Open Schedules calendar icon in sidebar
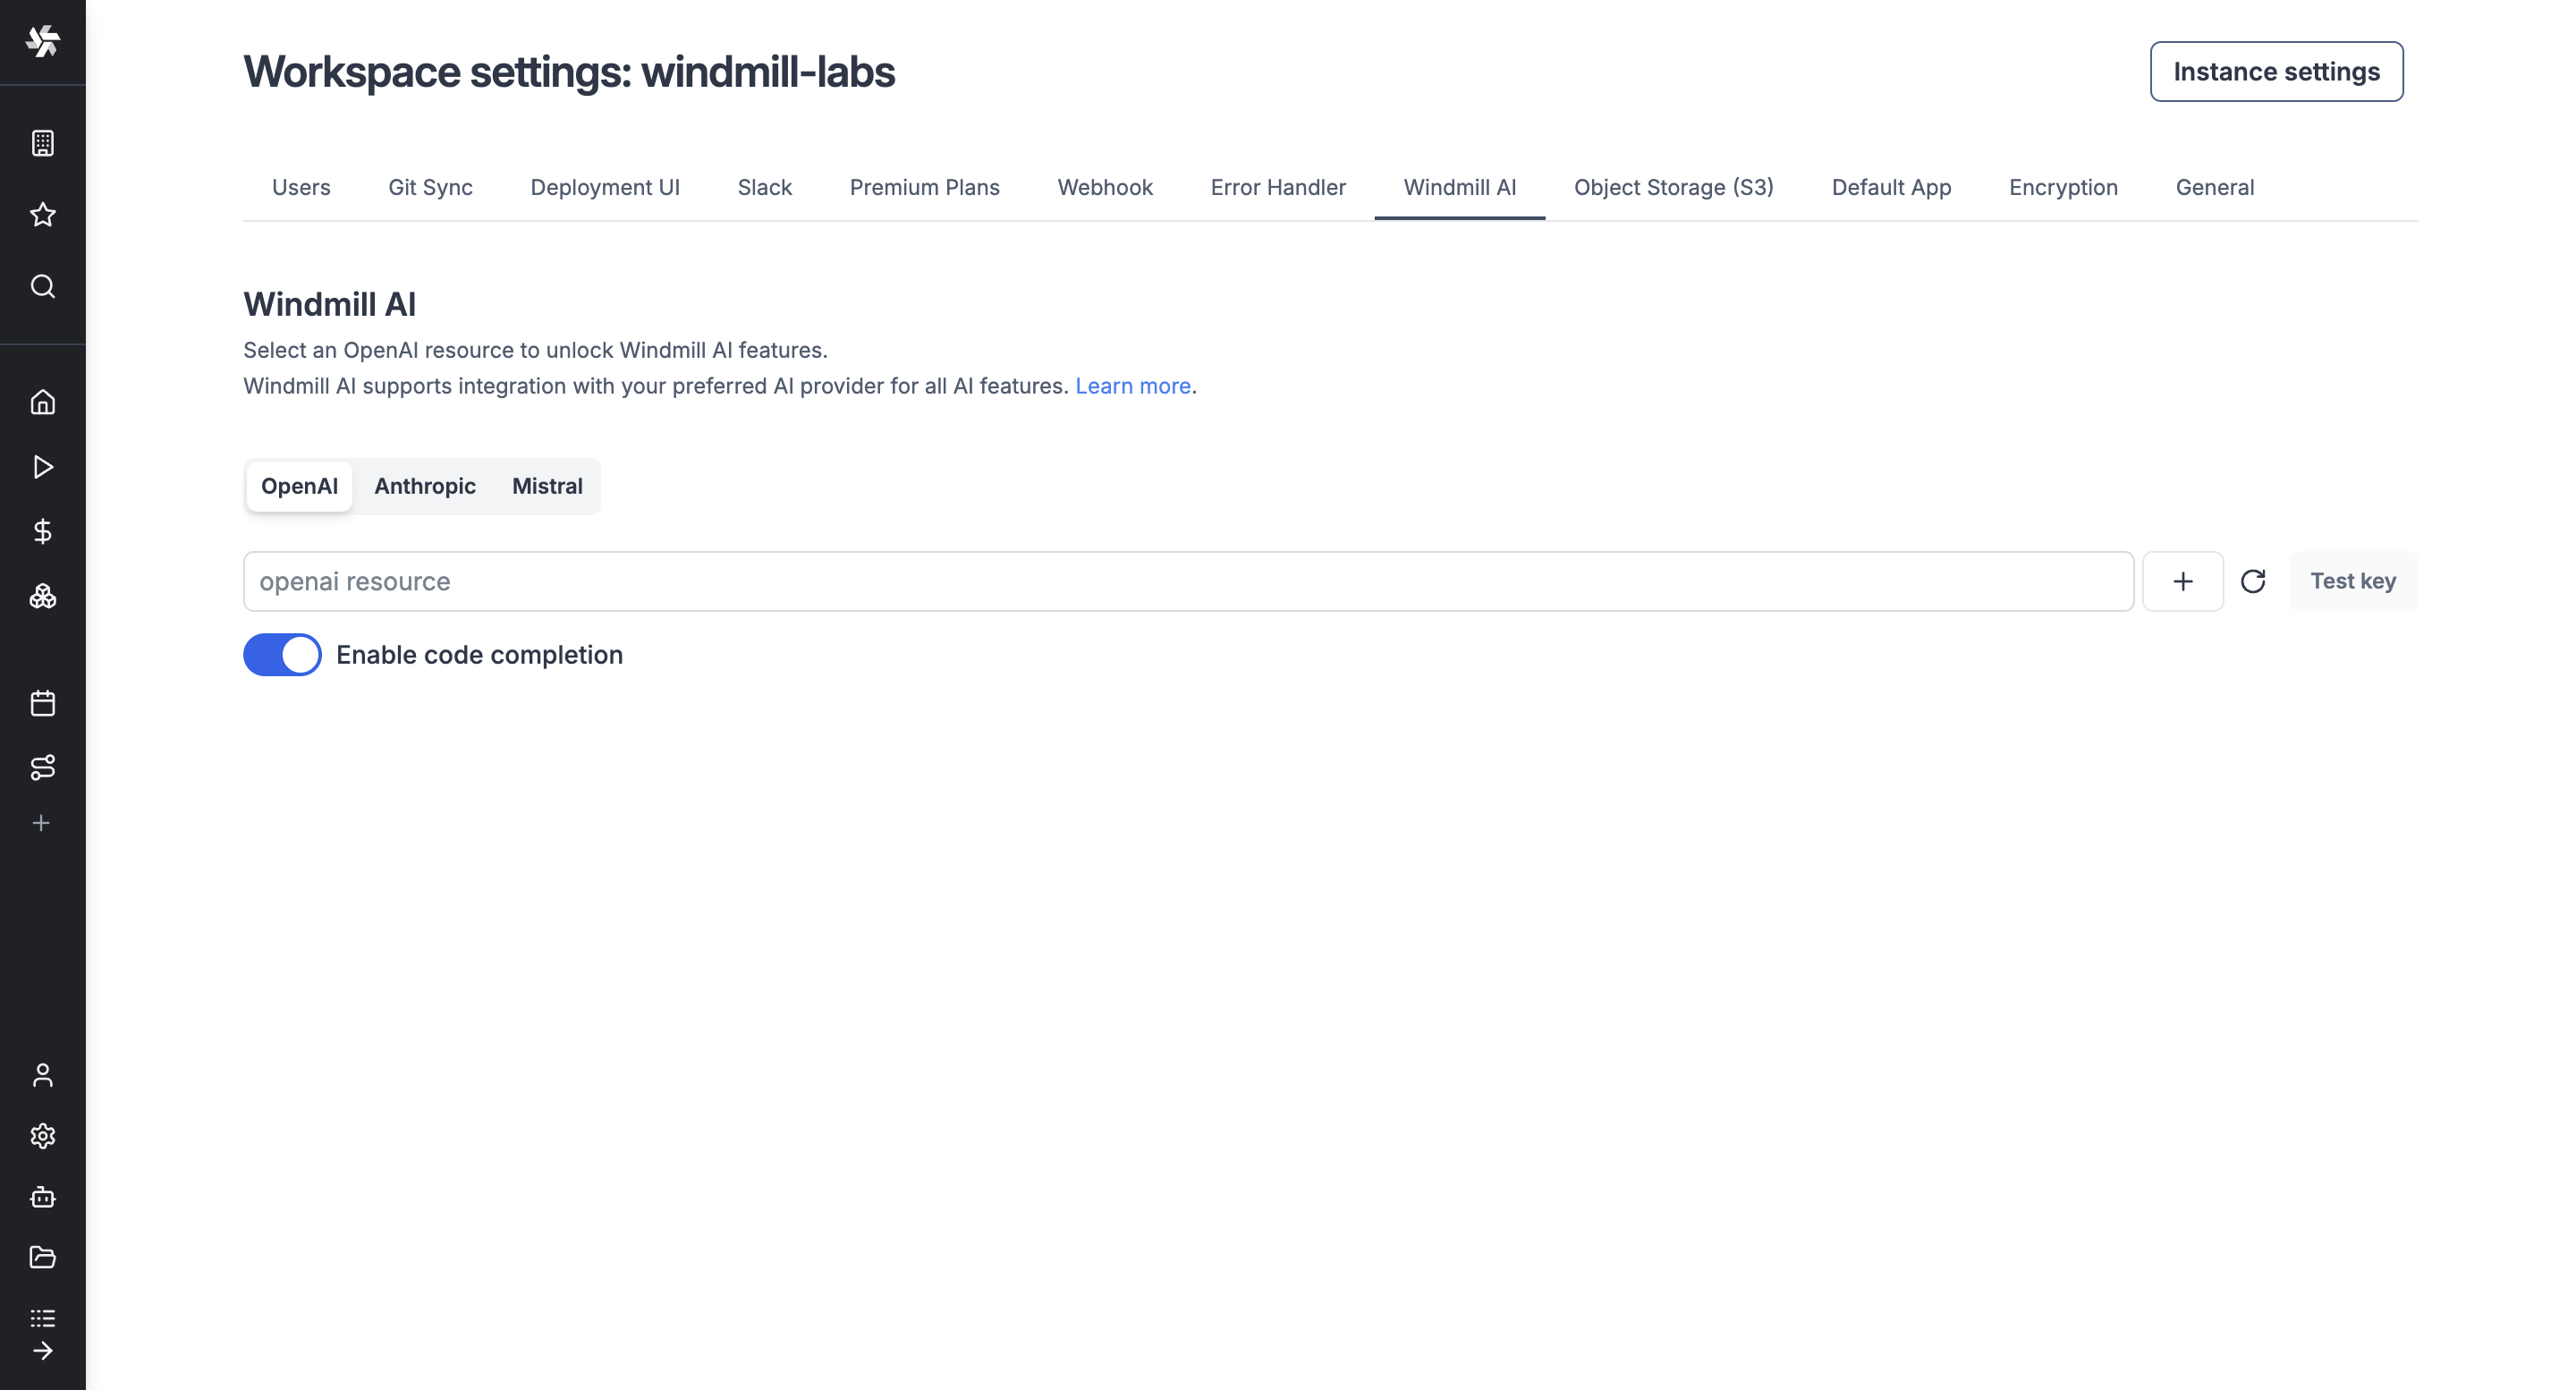 point(42,703)
